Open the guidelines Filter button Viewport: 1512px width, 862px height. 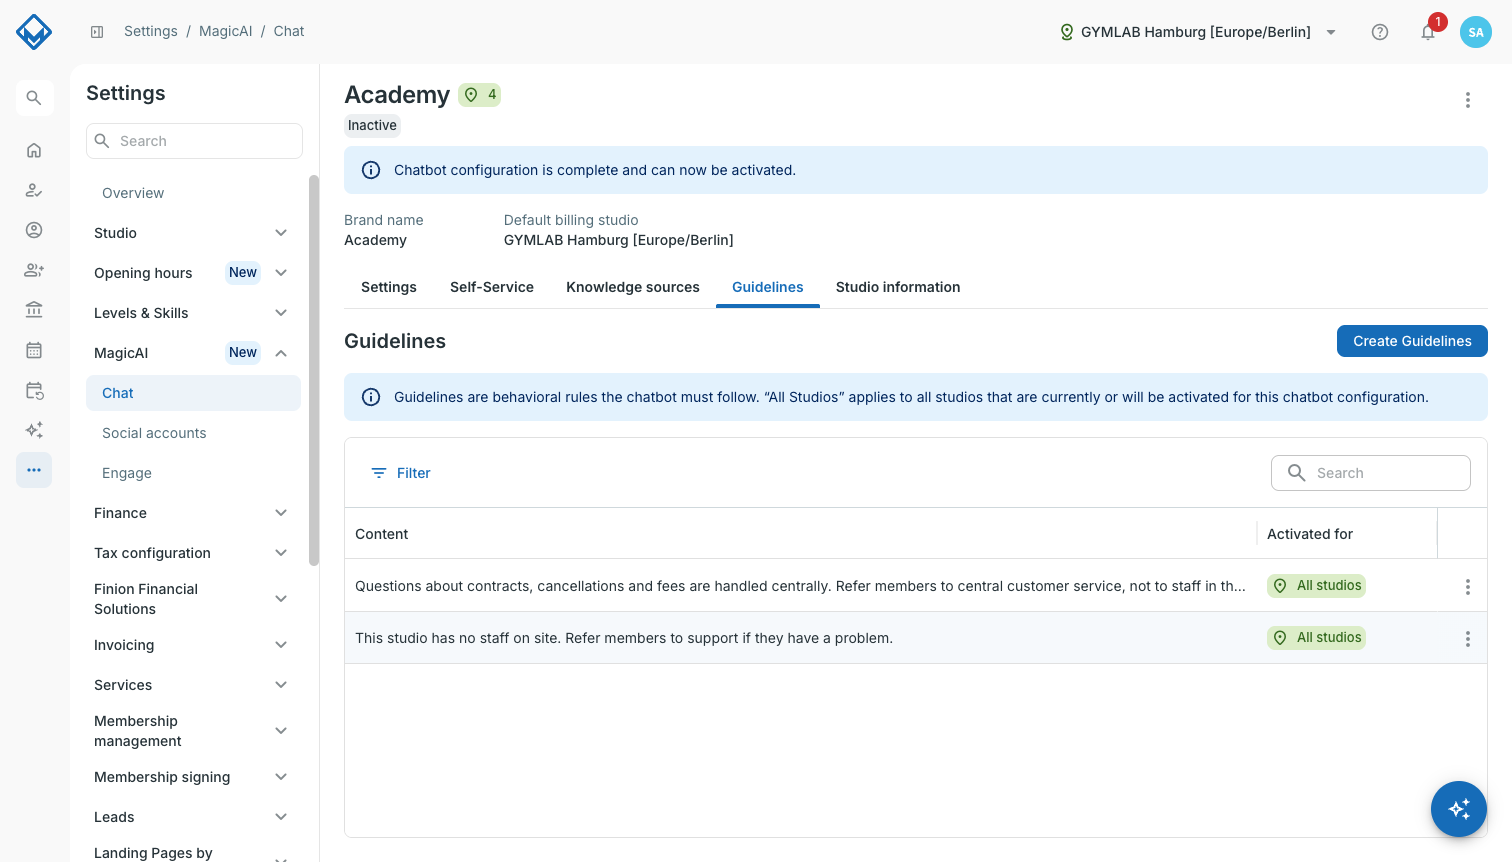[401, 473]
